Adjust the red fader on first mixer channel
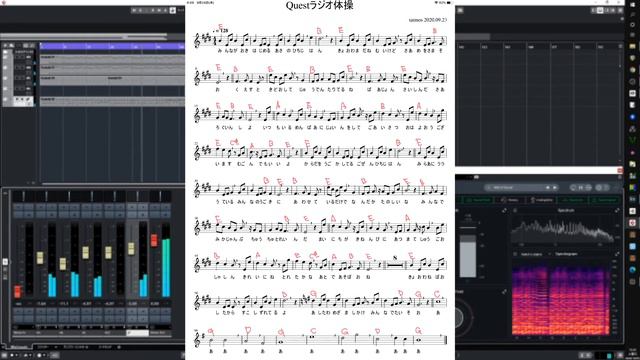 coord(18,291)
